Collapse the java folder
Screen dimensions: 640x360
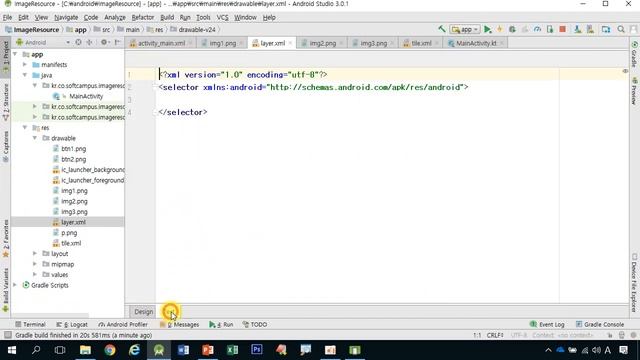click(25, 75)
